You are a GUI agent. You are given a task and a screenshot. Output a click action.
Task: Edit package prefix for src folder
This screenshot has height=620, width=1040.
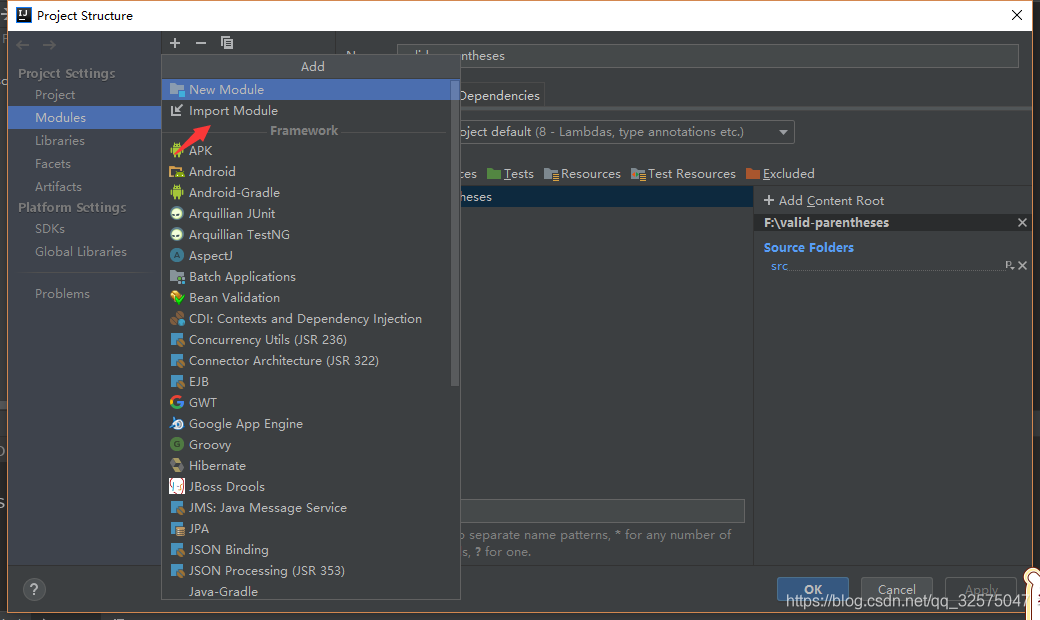coord(1009,265)
